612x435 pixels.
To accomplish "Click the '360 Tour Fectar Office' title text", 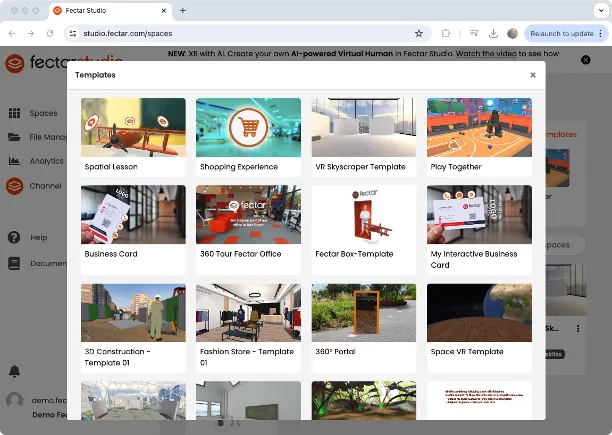I will (x=240, y=254).
